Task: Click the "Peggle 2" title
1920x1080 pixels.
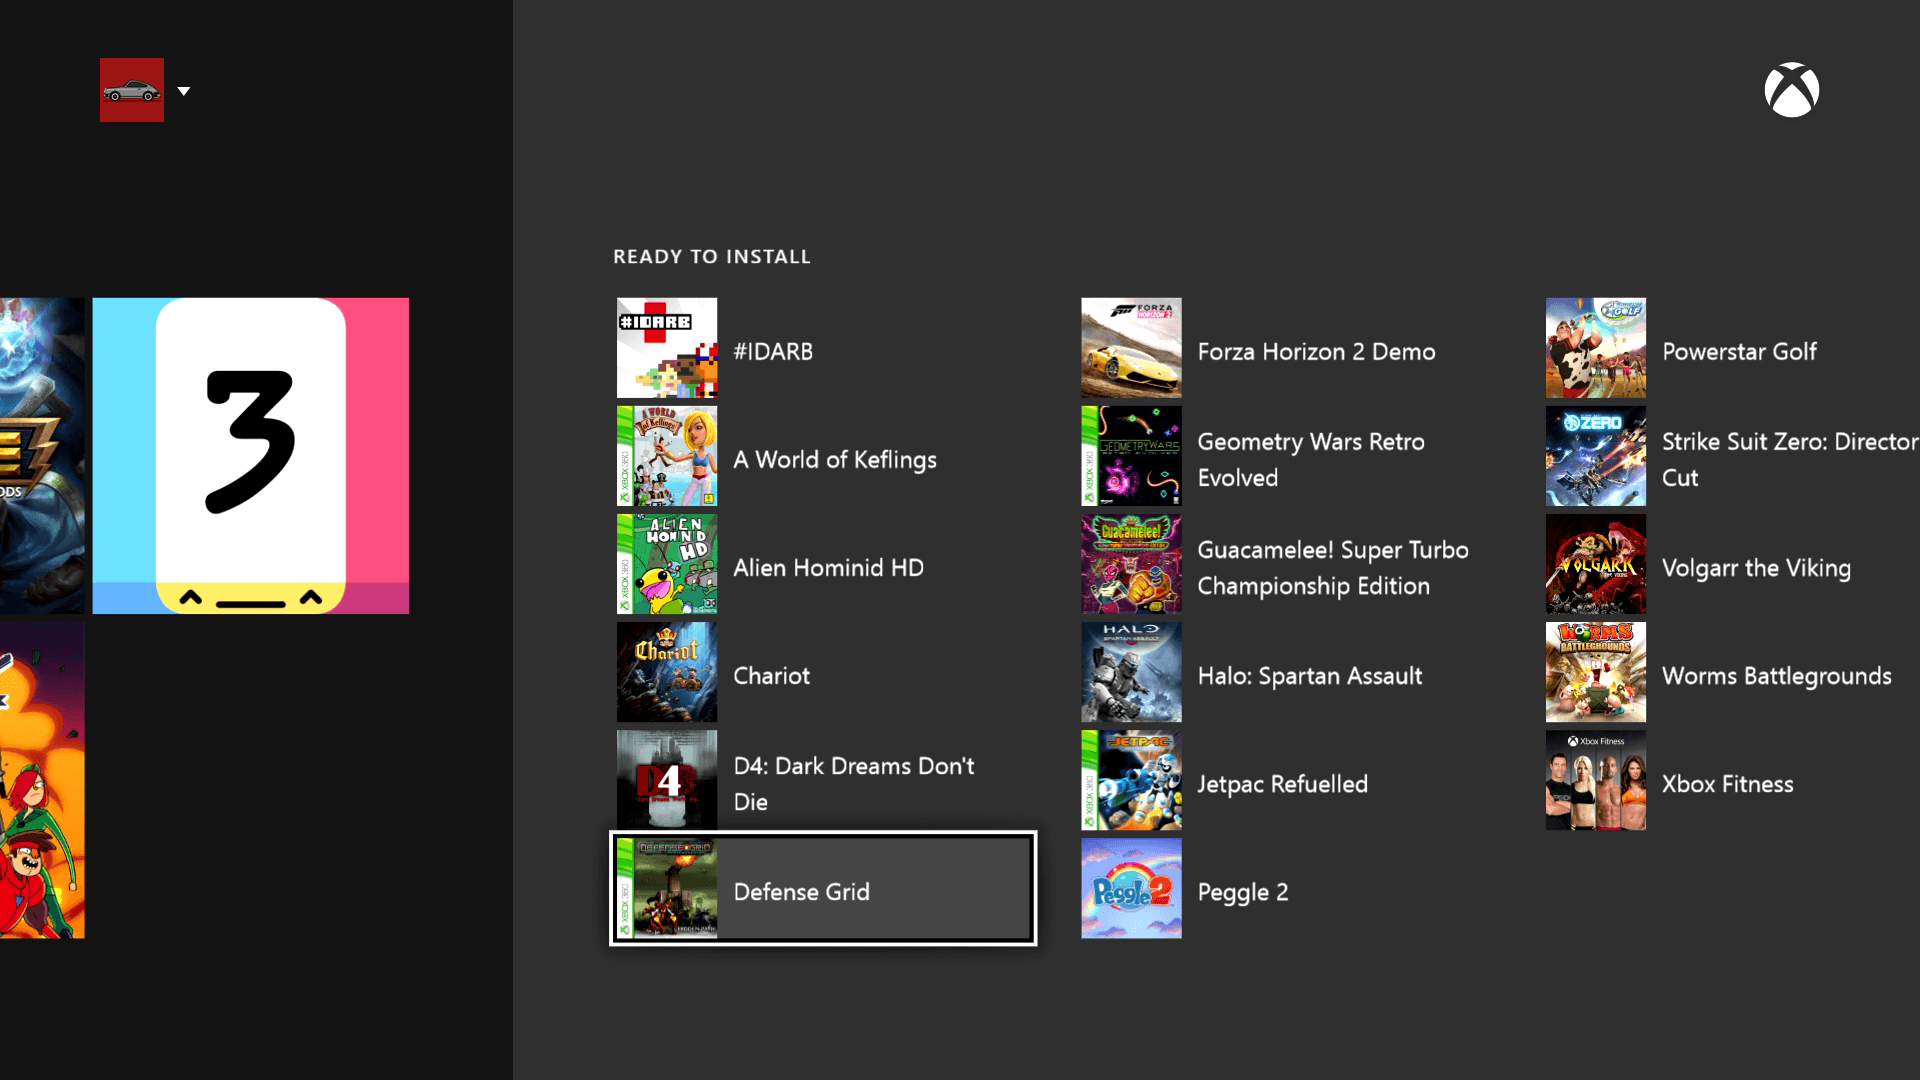Action: coord(1243,892)
